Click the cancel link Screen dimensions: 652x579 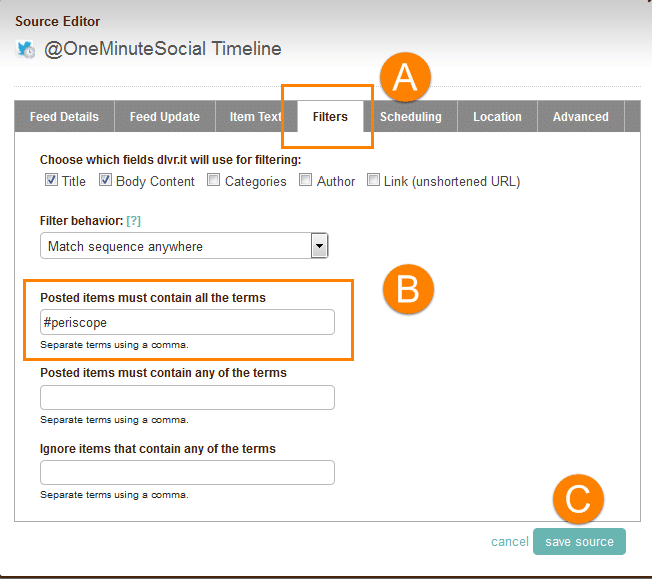510,542
